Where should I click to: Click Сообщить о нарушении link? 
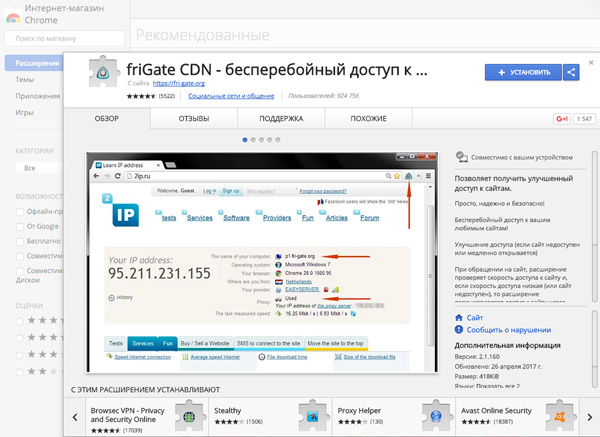[509, 330]
